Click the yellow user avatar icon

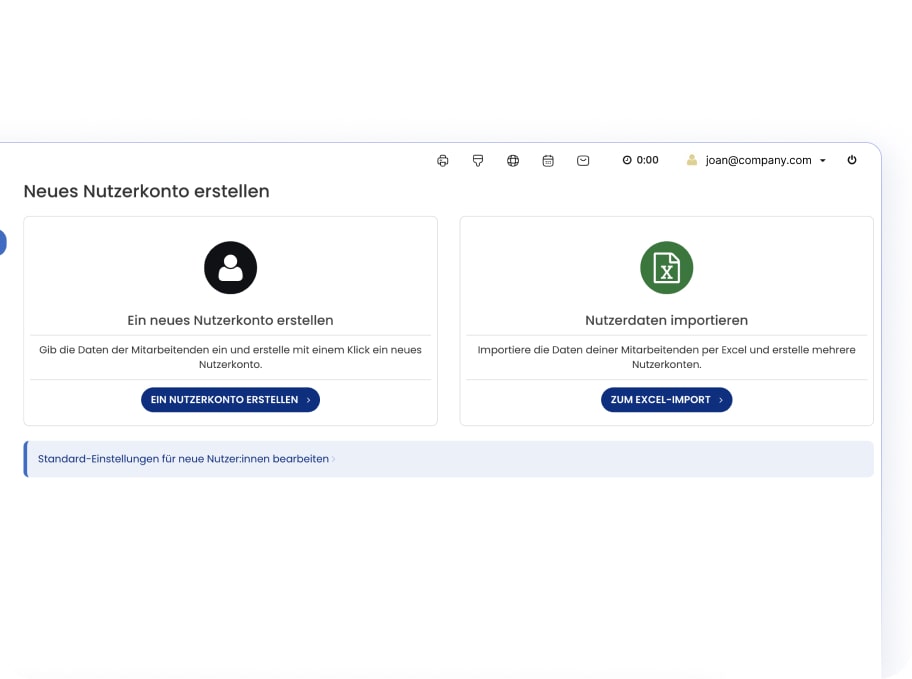pyautogui.click(x=692, y=160)
